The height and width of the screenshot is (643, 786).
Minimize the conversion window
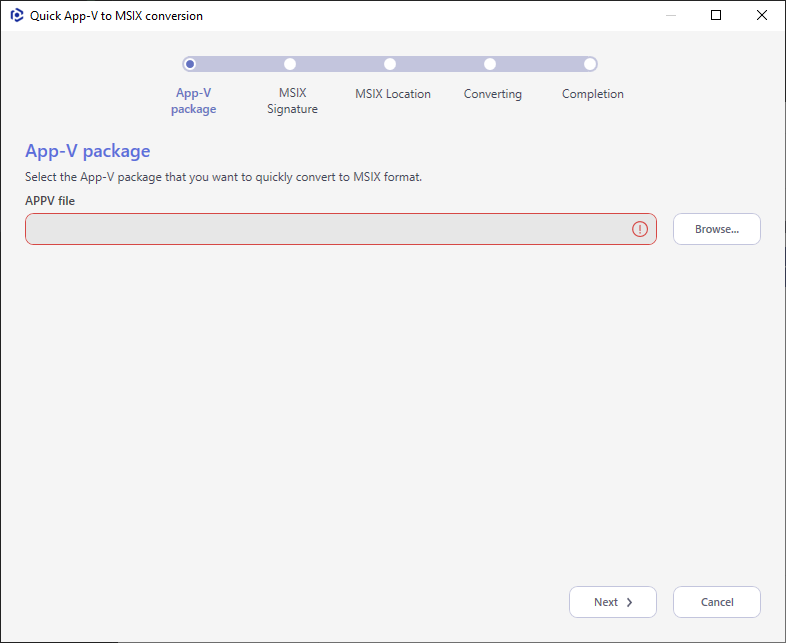point(671,16)
